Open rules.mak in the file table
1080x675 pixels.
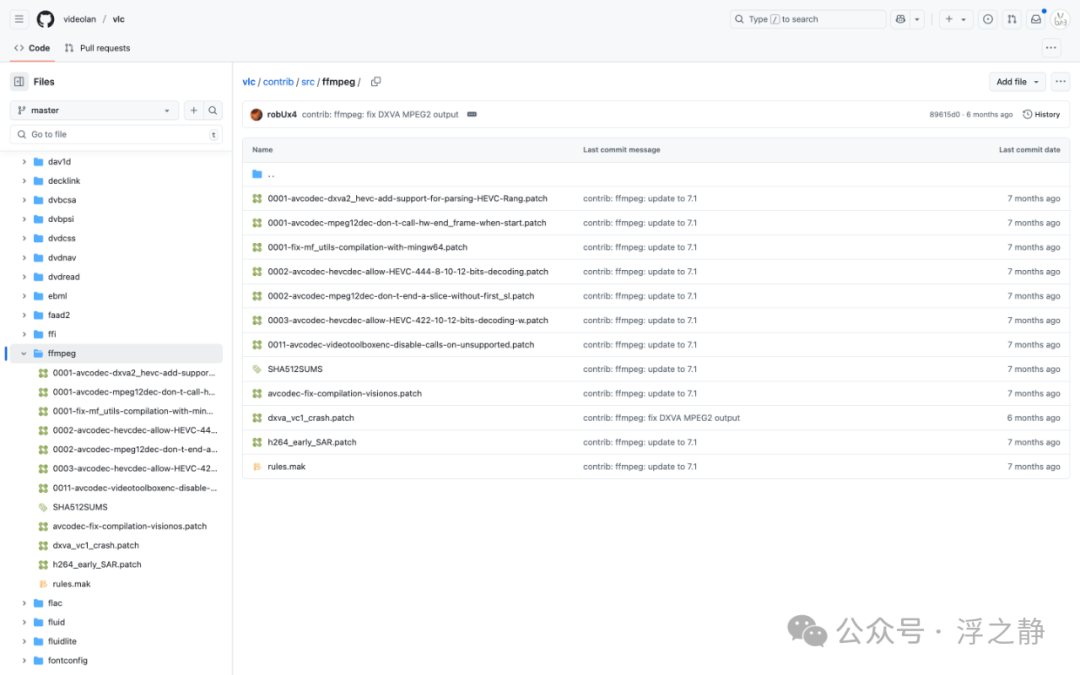[x=287, y=466]
